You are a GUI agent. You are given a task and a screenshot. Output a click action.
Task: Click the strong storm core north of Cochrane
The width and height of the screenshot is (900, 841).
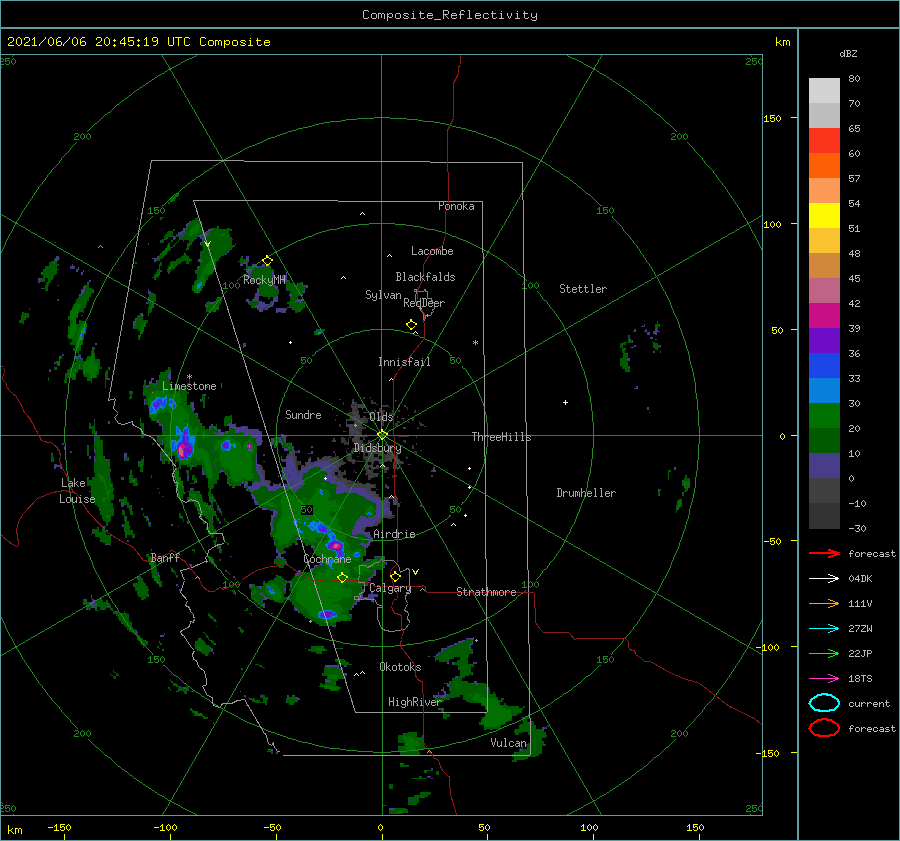[335, 544]
